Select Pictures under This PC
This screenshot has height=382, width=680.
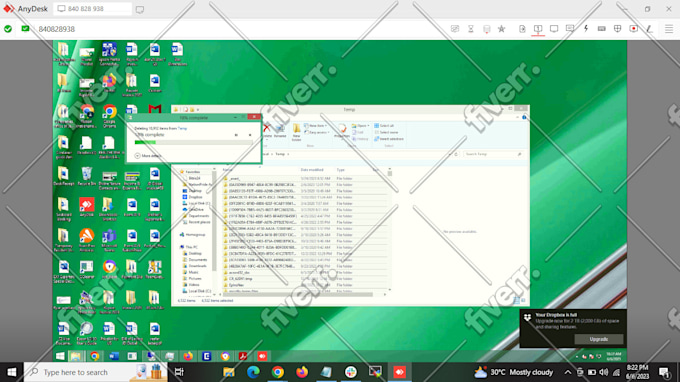pos(195,278)
